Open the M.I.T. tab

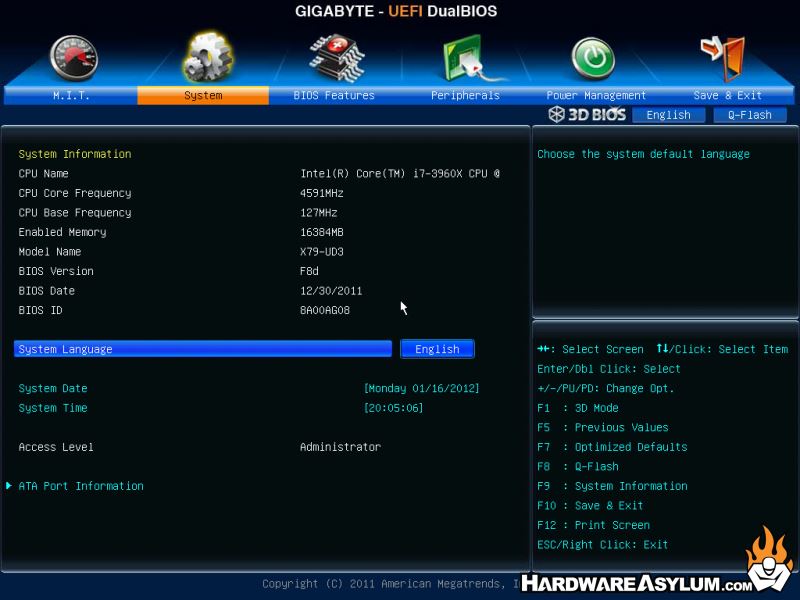coord(71,95)
